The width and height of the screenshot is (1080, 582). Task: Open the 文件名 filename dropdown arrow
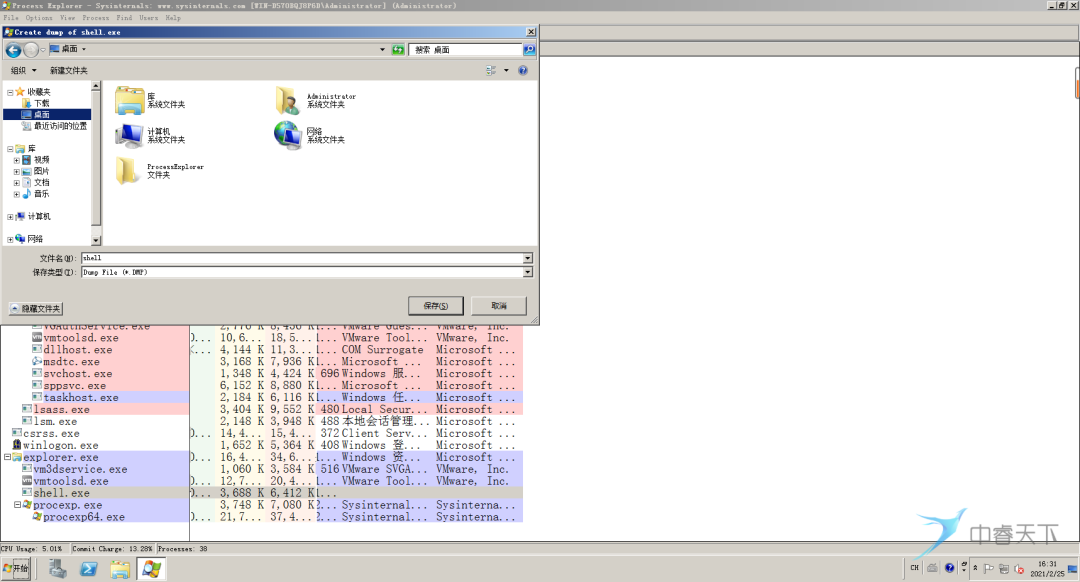pos(528,258)
